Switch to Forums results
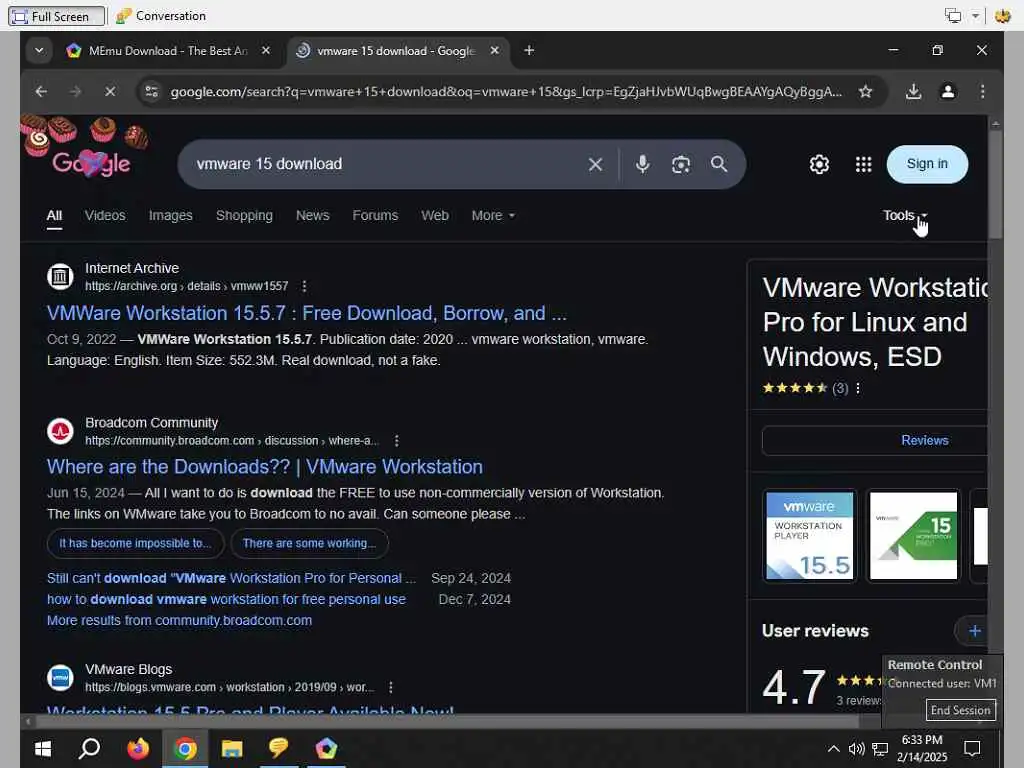This screenshot has width=1024, height=768. click(x=375, y=216)
